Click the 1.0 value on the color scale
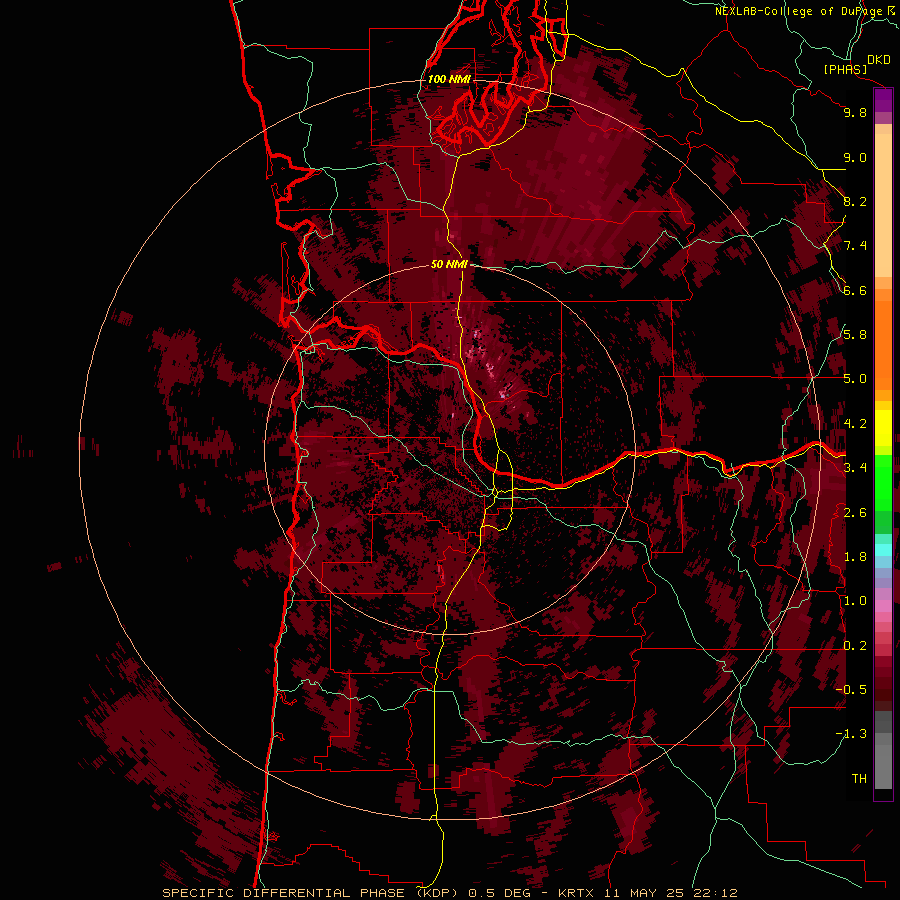Image resolution: width=900 pixels, height=900 pixels. [x=855, y=601]
